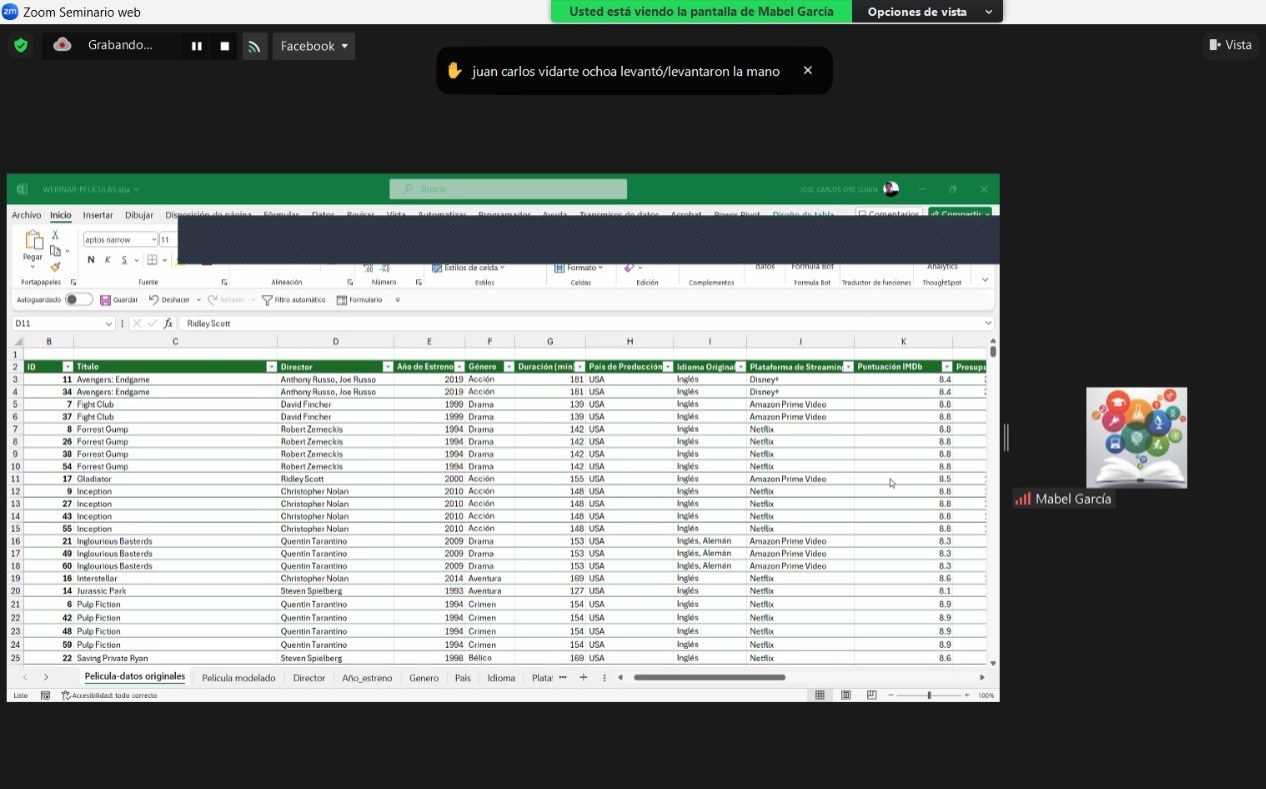
Task: Dismiss the raised hand notification
Action: coord(808,71)
